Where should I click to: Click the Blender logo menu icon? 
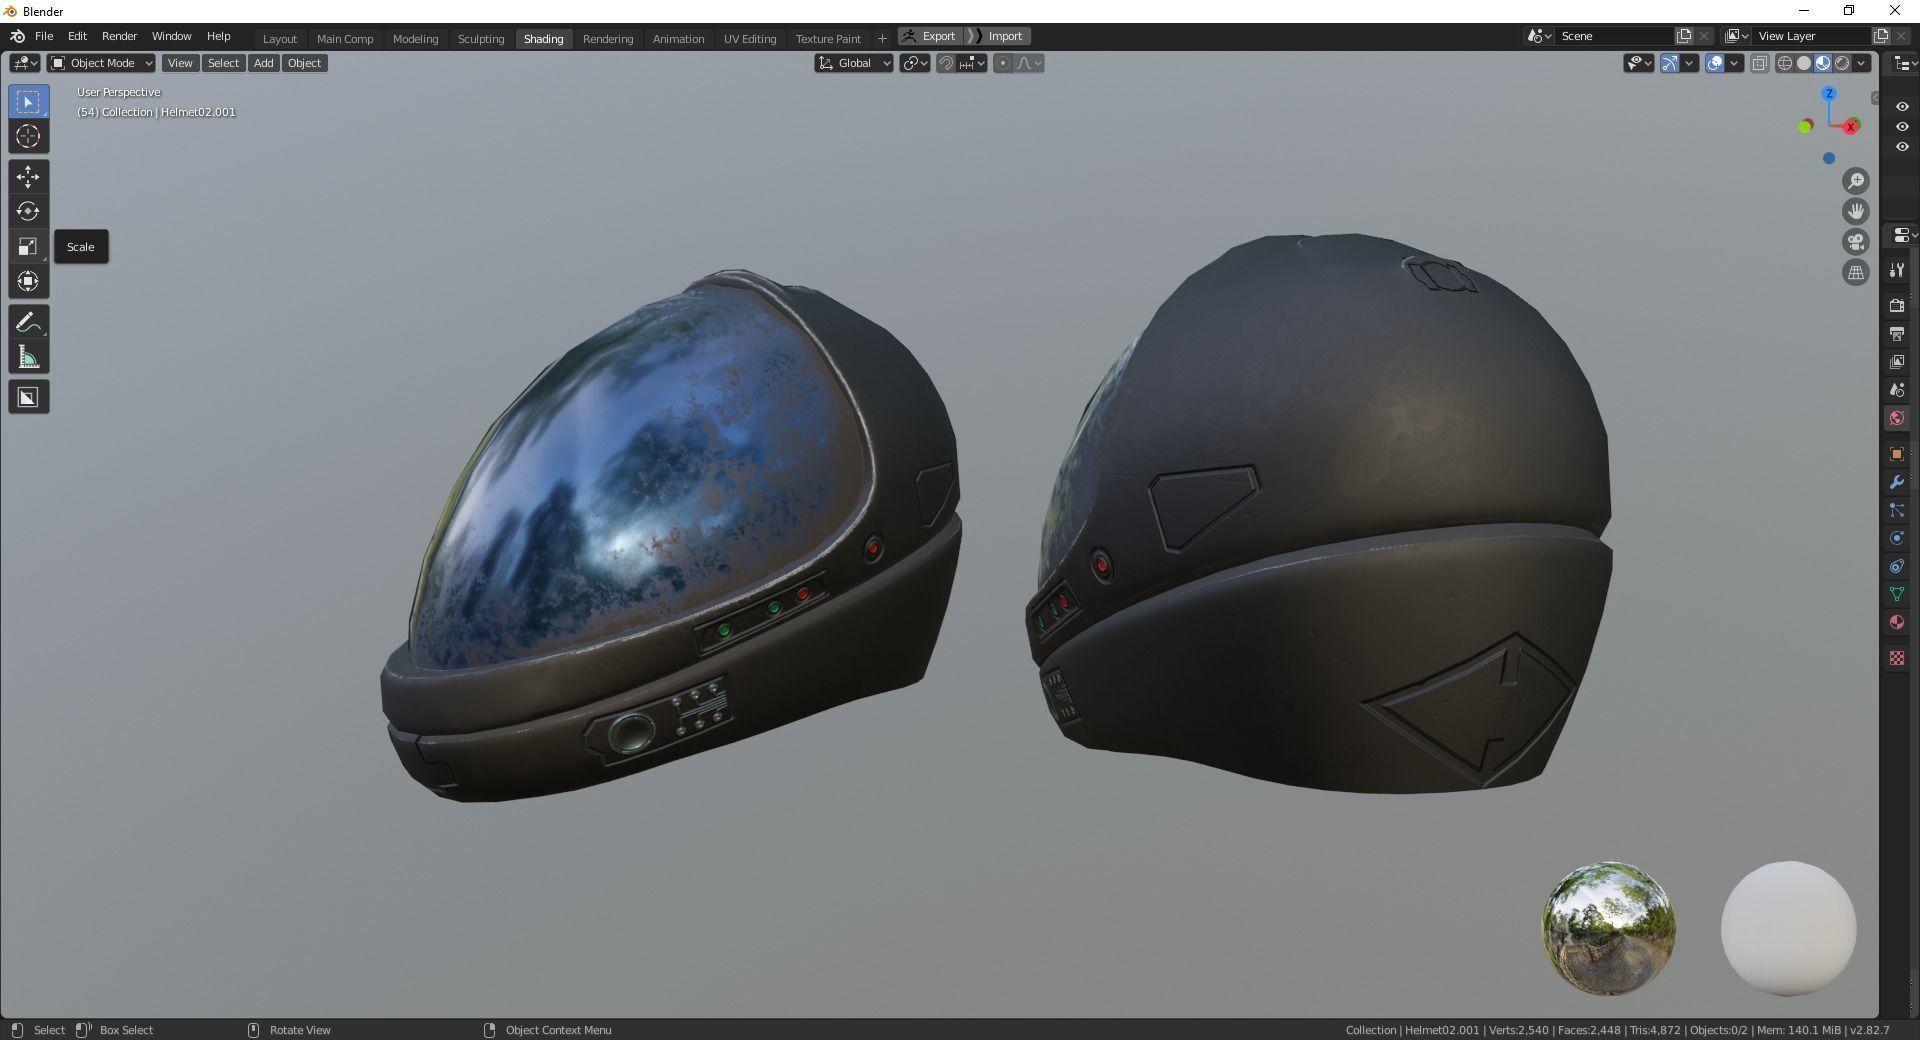17,36
